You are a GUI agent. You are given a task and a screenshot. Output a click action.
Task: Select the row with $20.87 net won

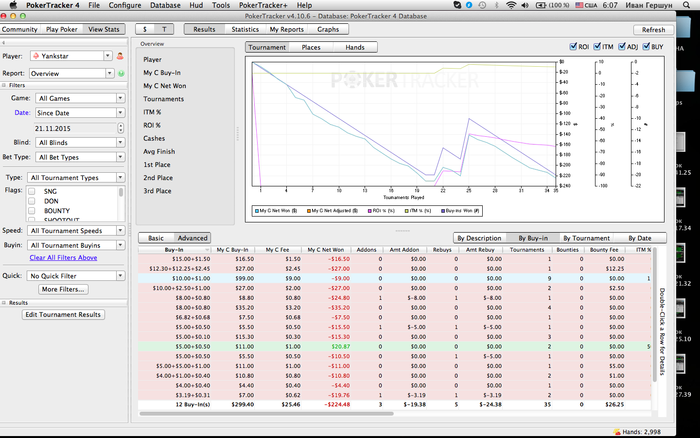pos(395,346)
